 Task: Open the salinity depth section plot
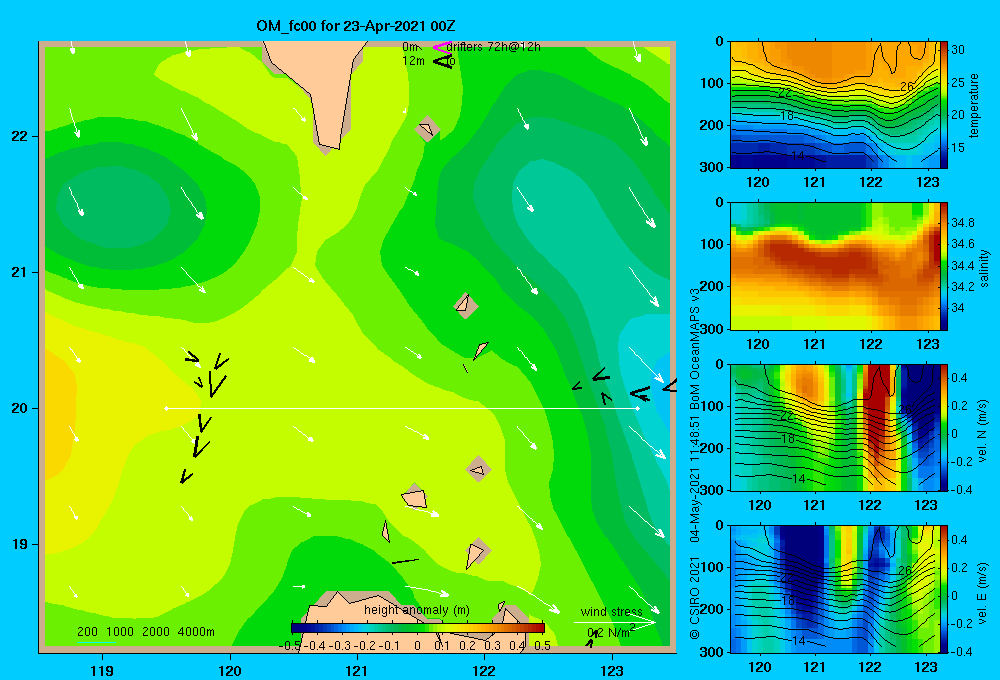pos(835,266)
